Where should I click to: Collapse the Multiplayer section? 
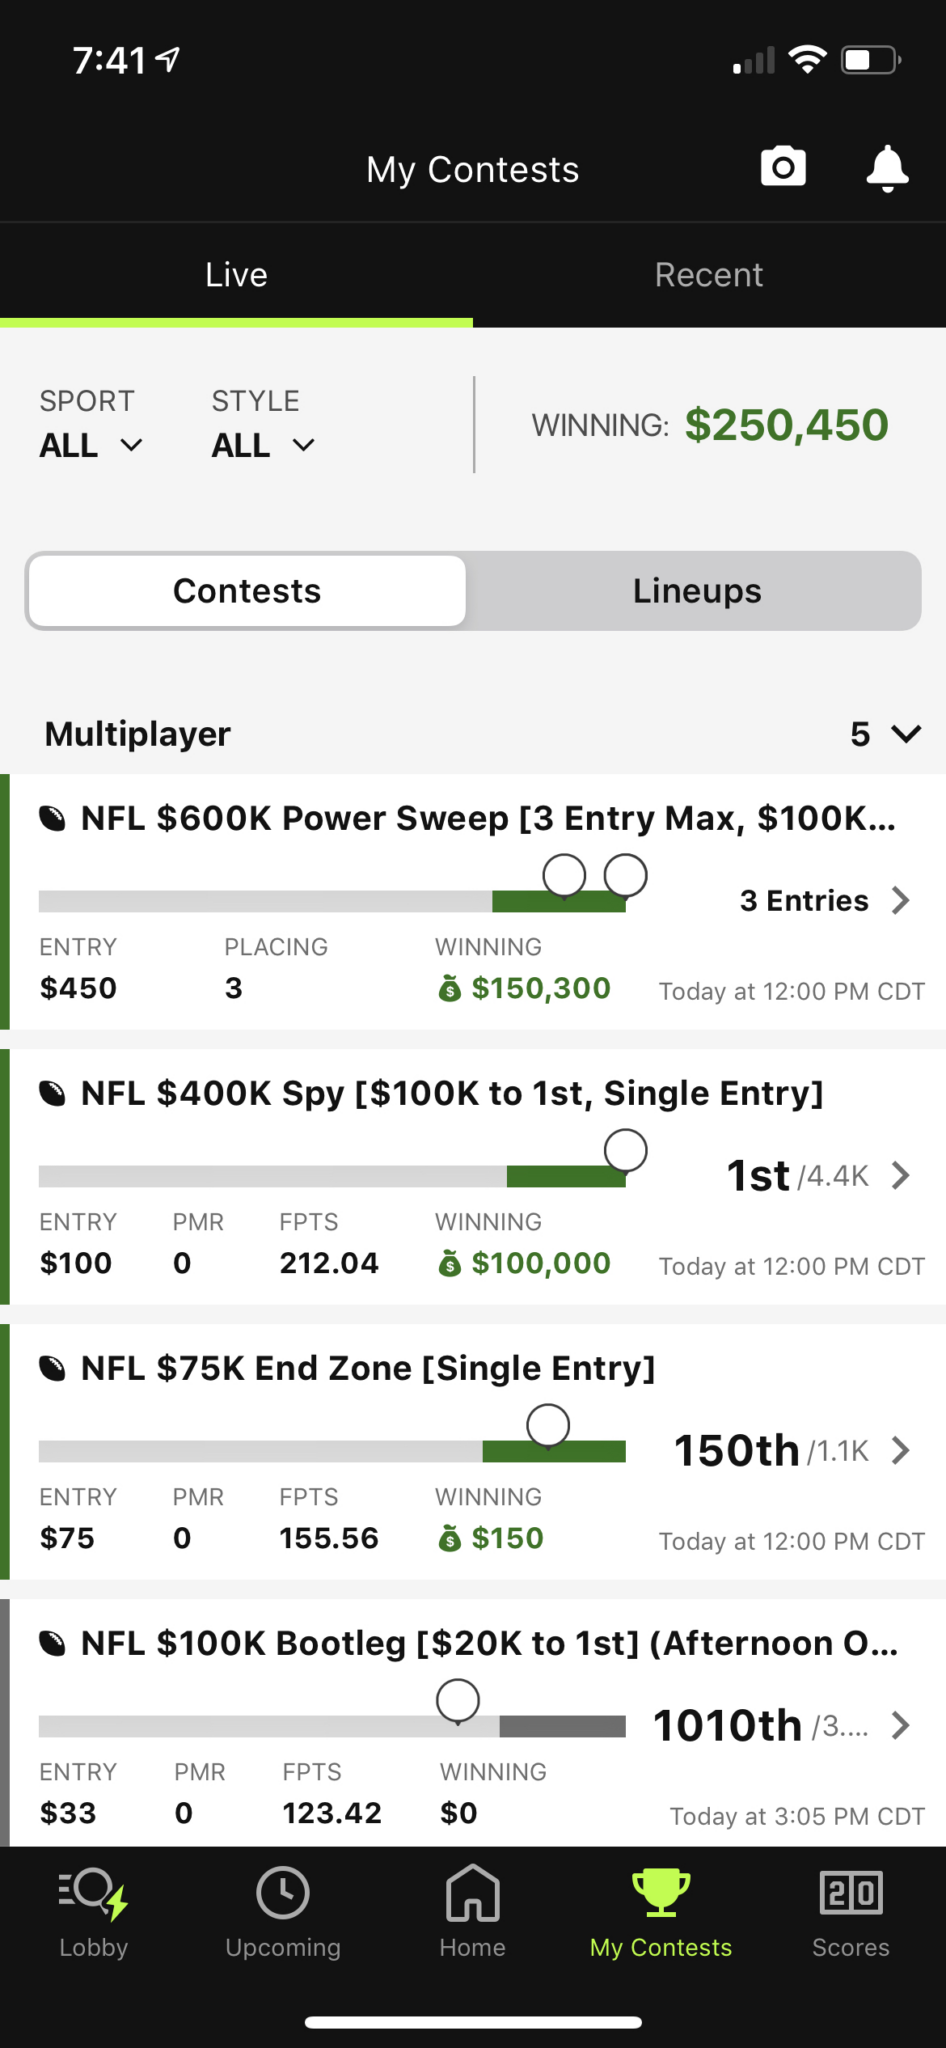tap(905, 735)
